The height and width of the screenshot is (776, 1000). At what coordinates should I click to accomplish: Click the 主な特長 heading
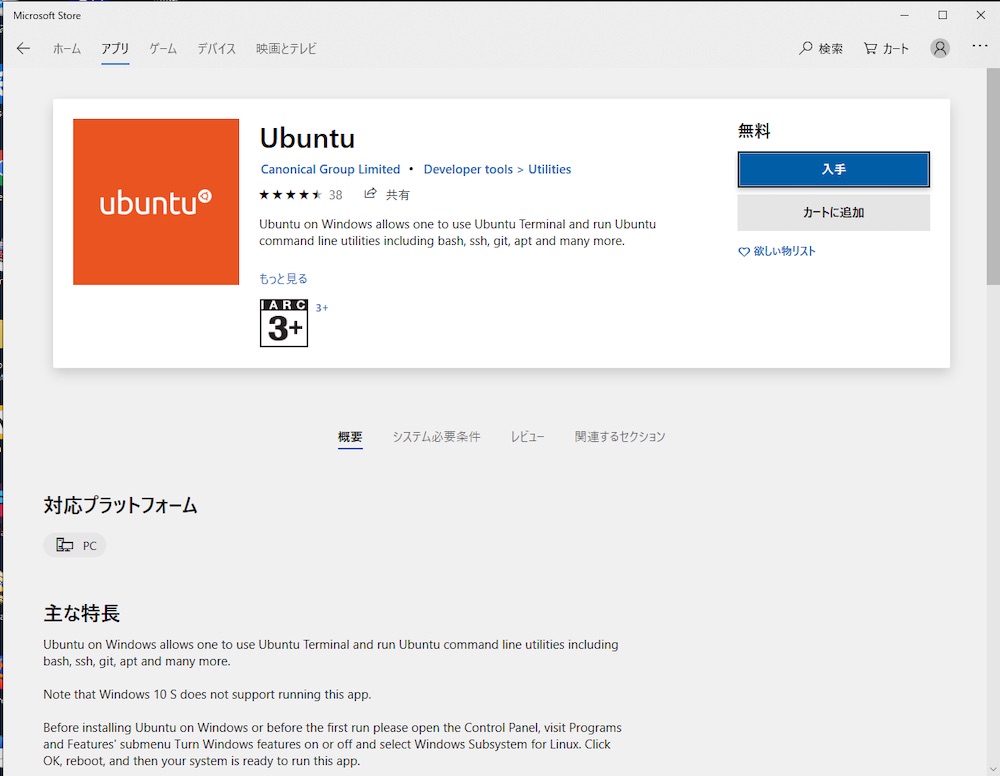coord(82,613)
